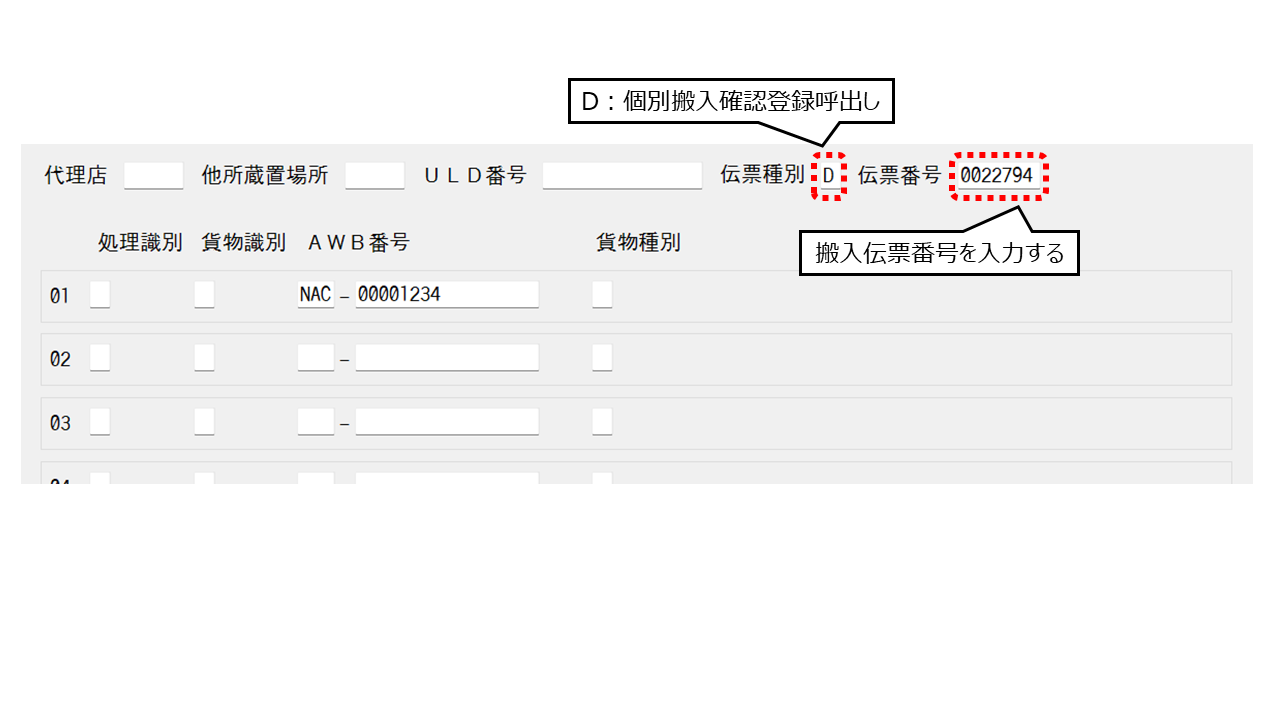Select row 02 処理識別 box
This screenshot has height=720, width=1280.
click(100, 359)
